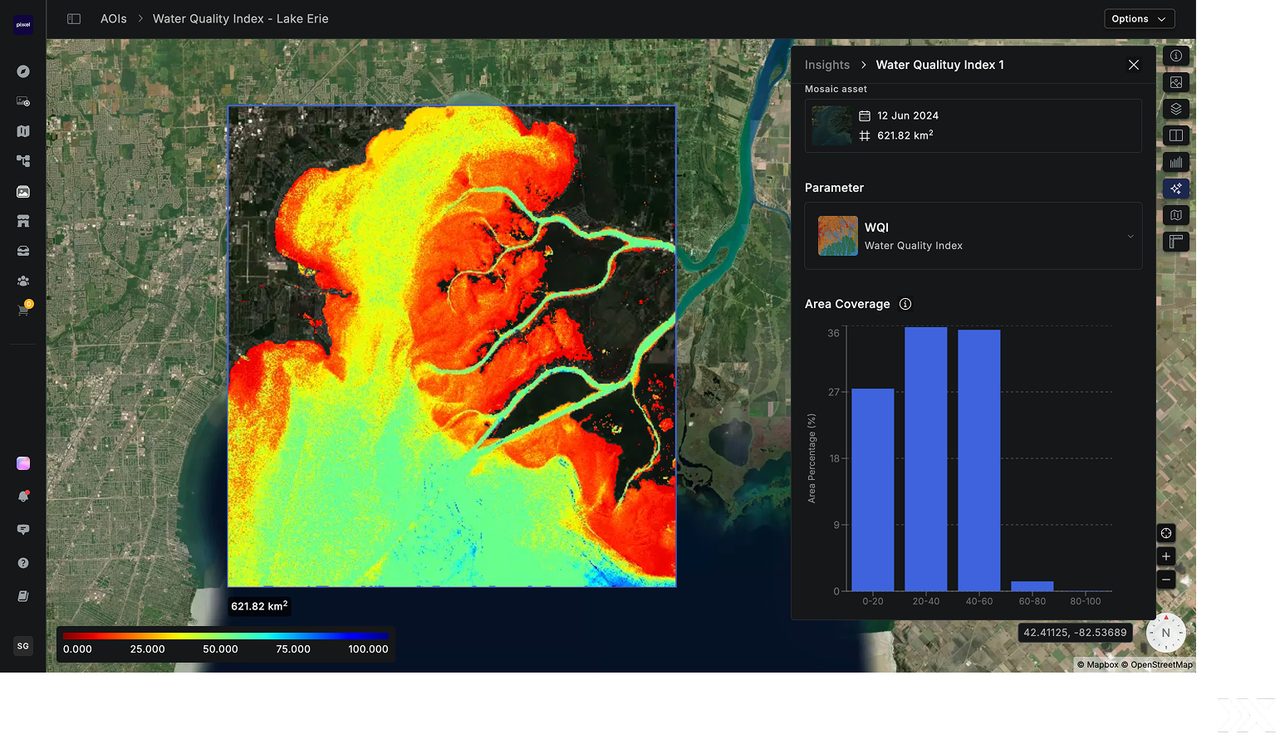Reset north using the compass control
This screenshot has height=739, width=1280.
(1166, 633)
